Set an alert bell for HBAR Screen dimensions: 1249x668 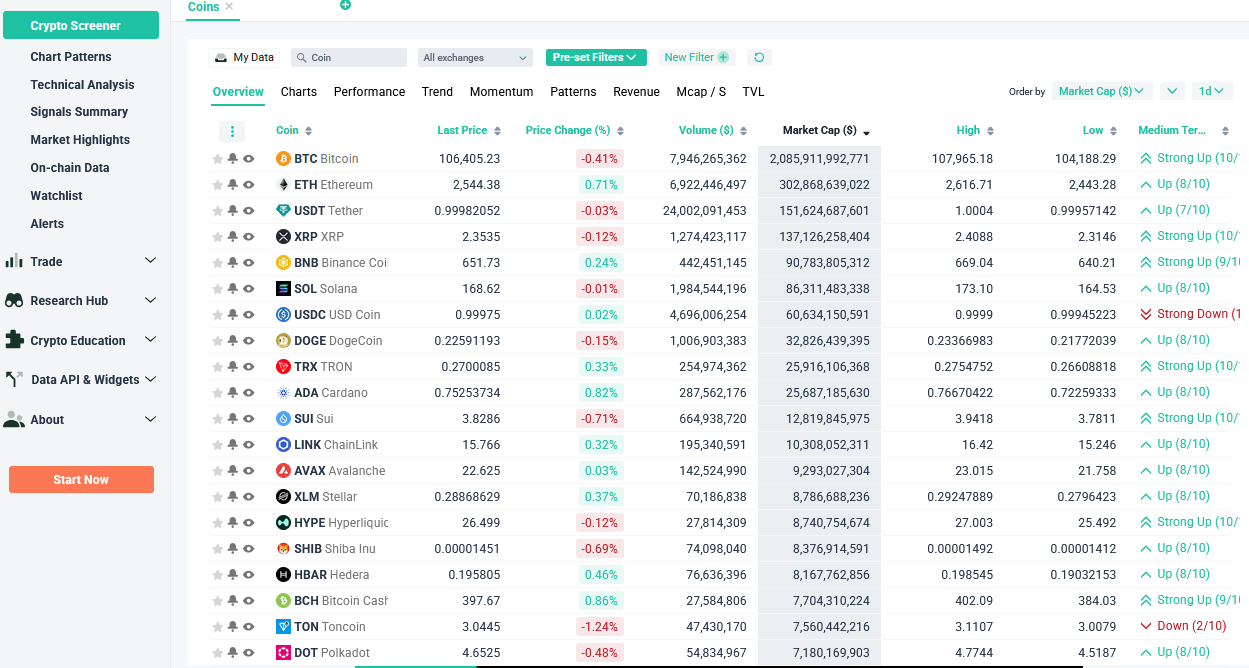(233, 575)
